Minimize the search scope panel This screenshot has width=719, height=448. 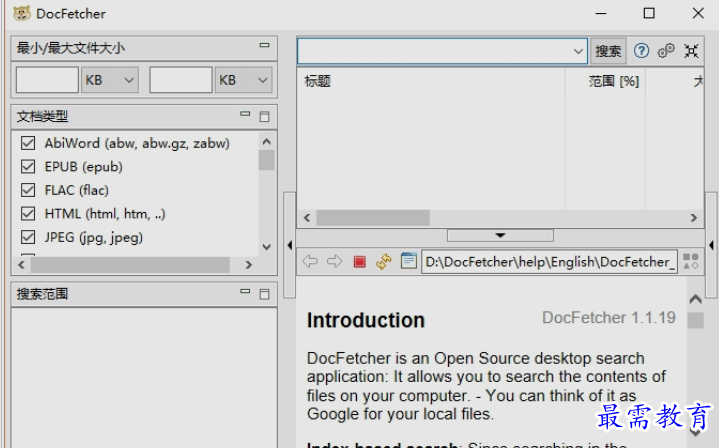coord(245,291)
